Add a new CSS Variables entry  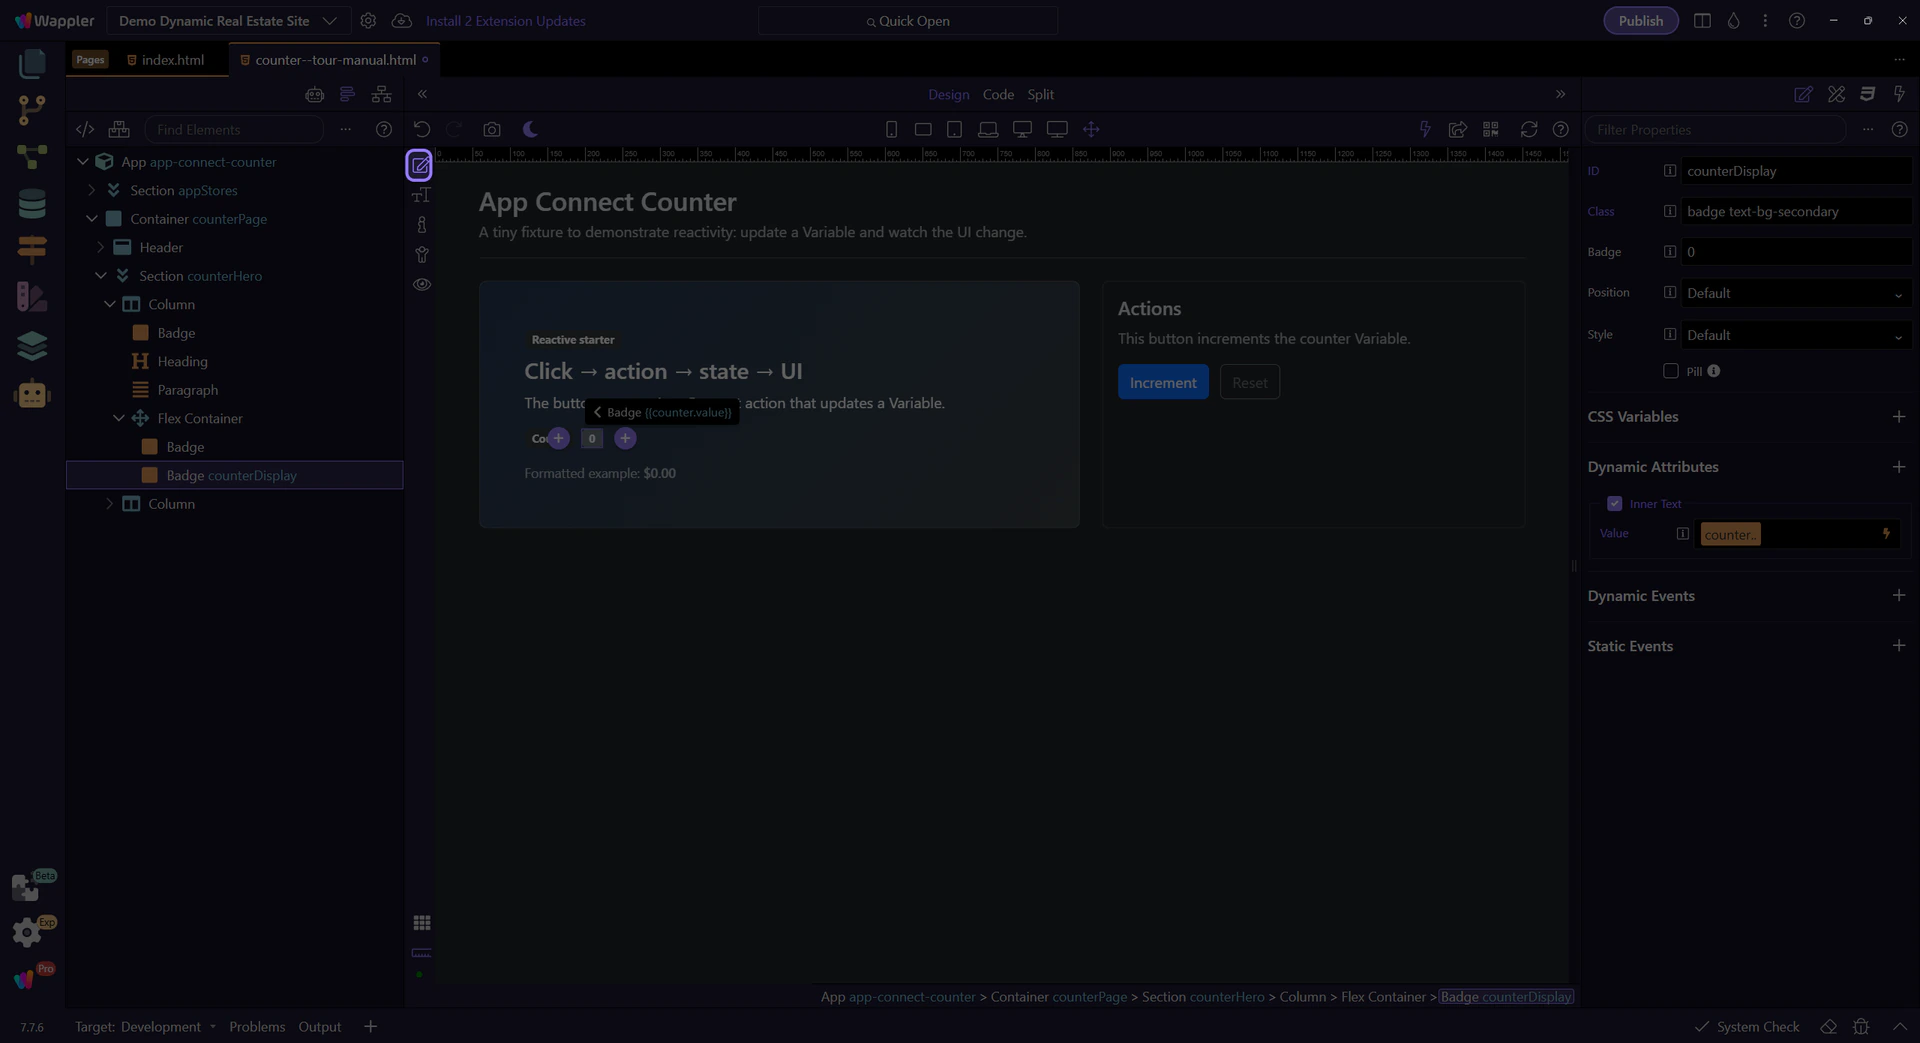coord(1898,417)
